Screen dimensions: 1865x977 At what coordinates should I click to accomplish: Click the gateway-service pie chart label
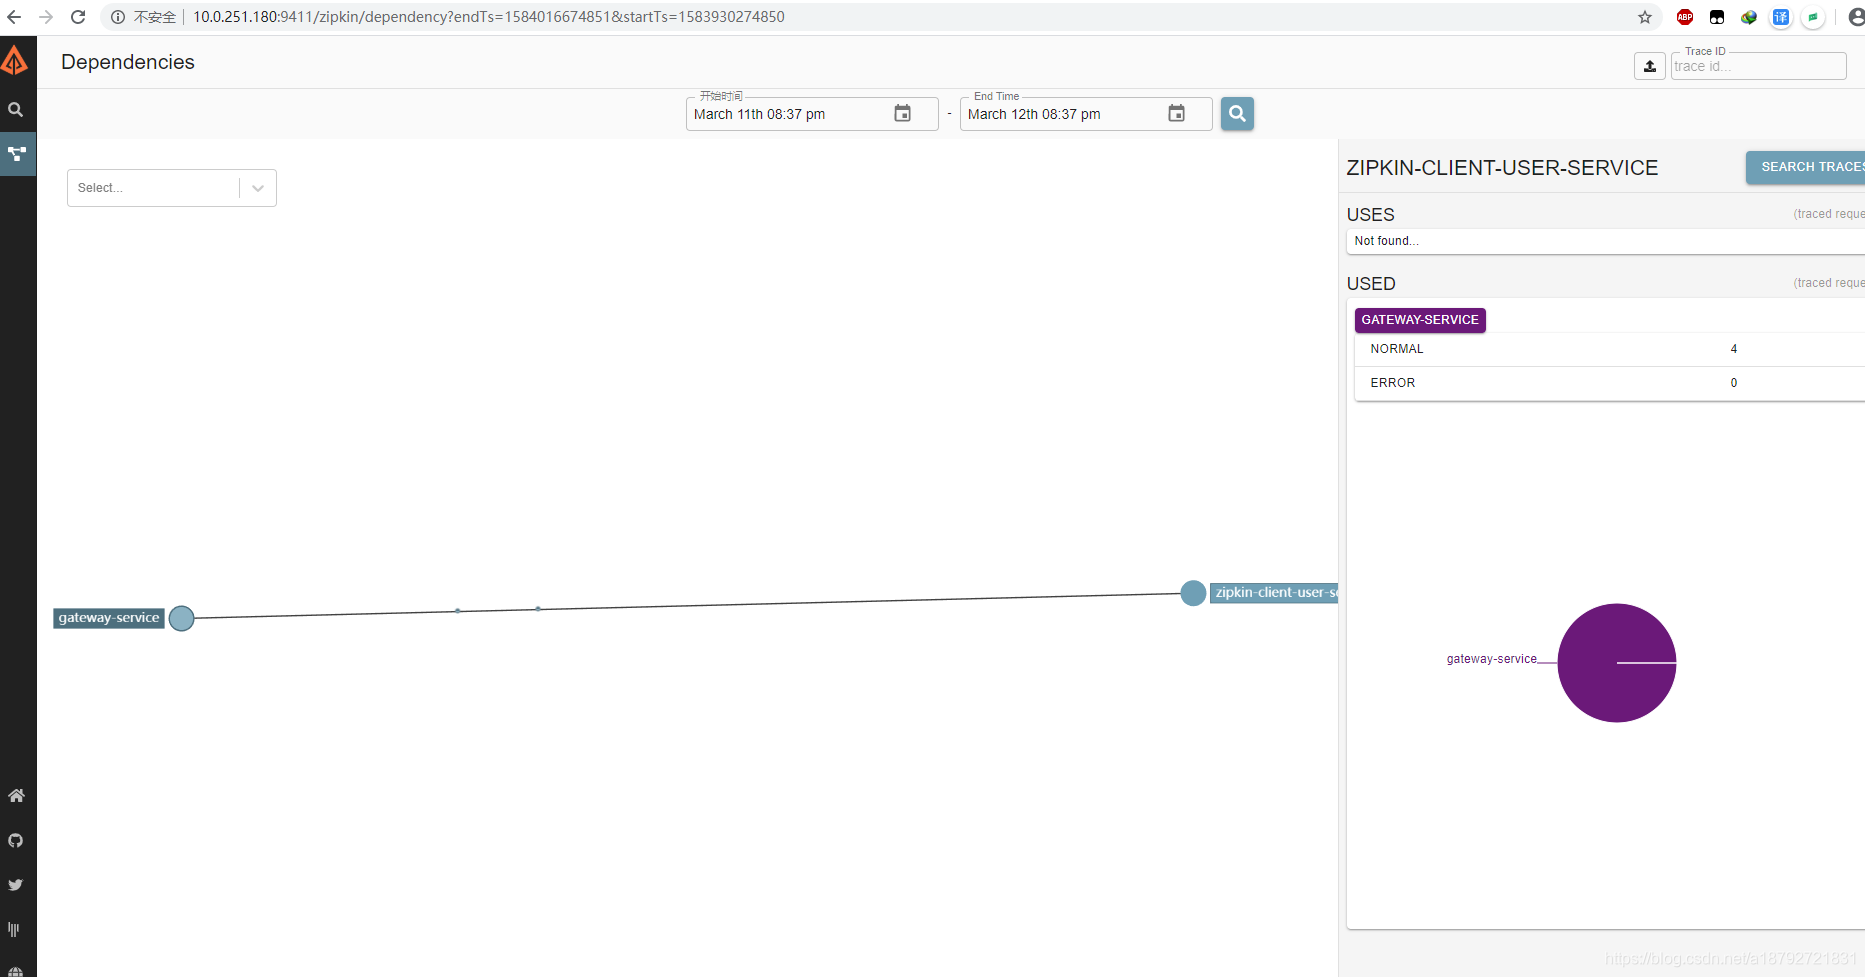[1491, 659]
